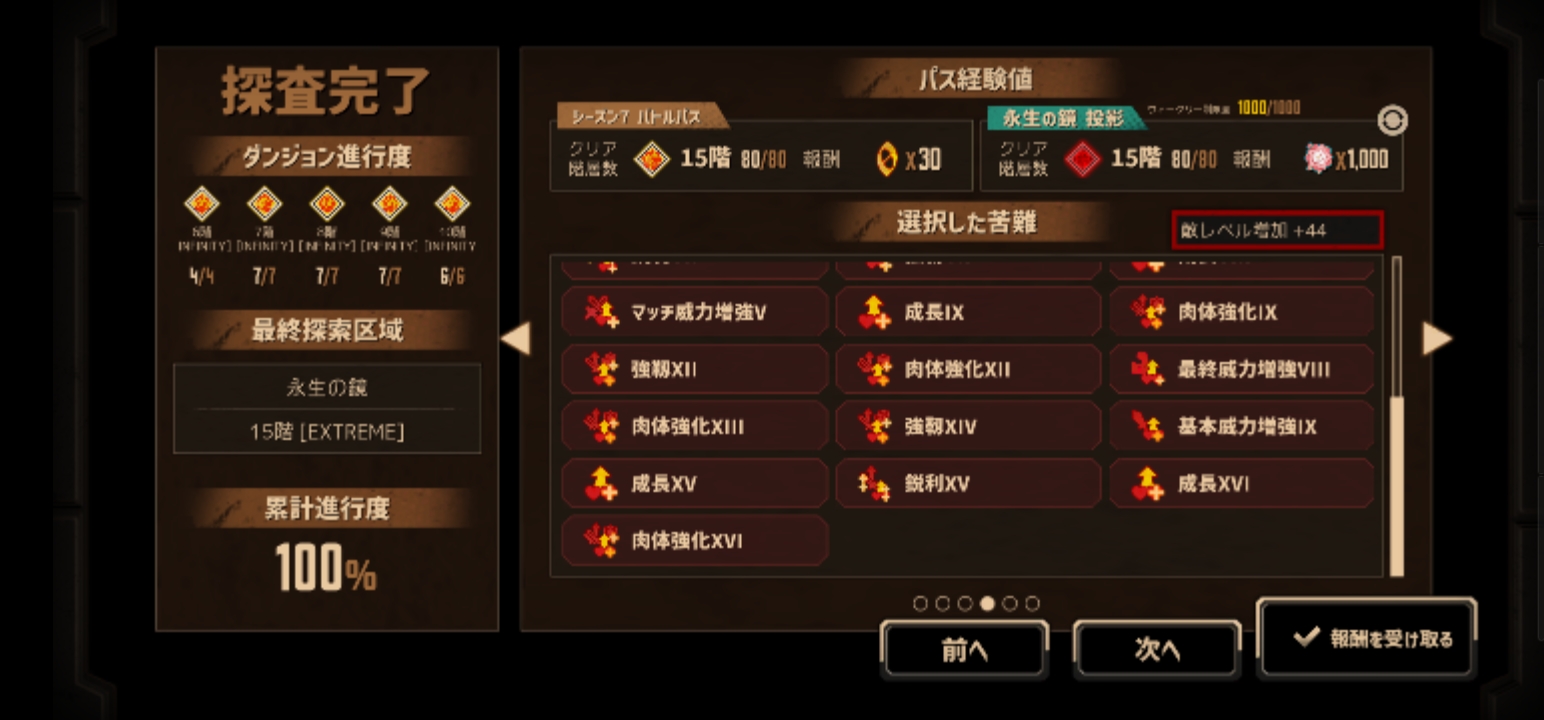Go to previous page with left arrow

point(515,338)
